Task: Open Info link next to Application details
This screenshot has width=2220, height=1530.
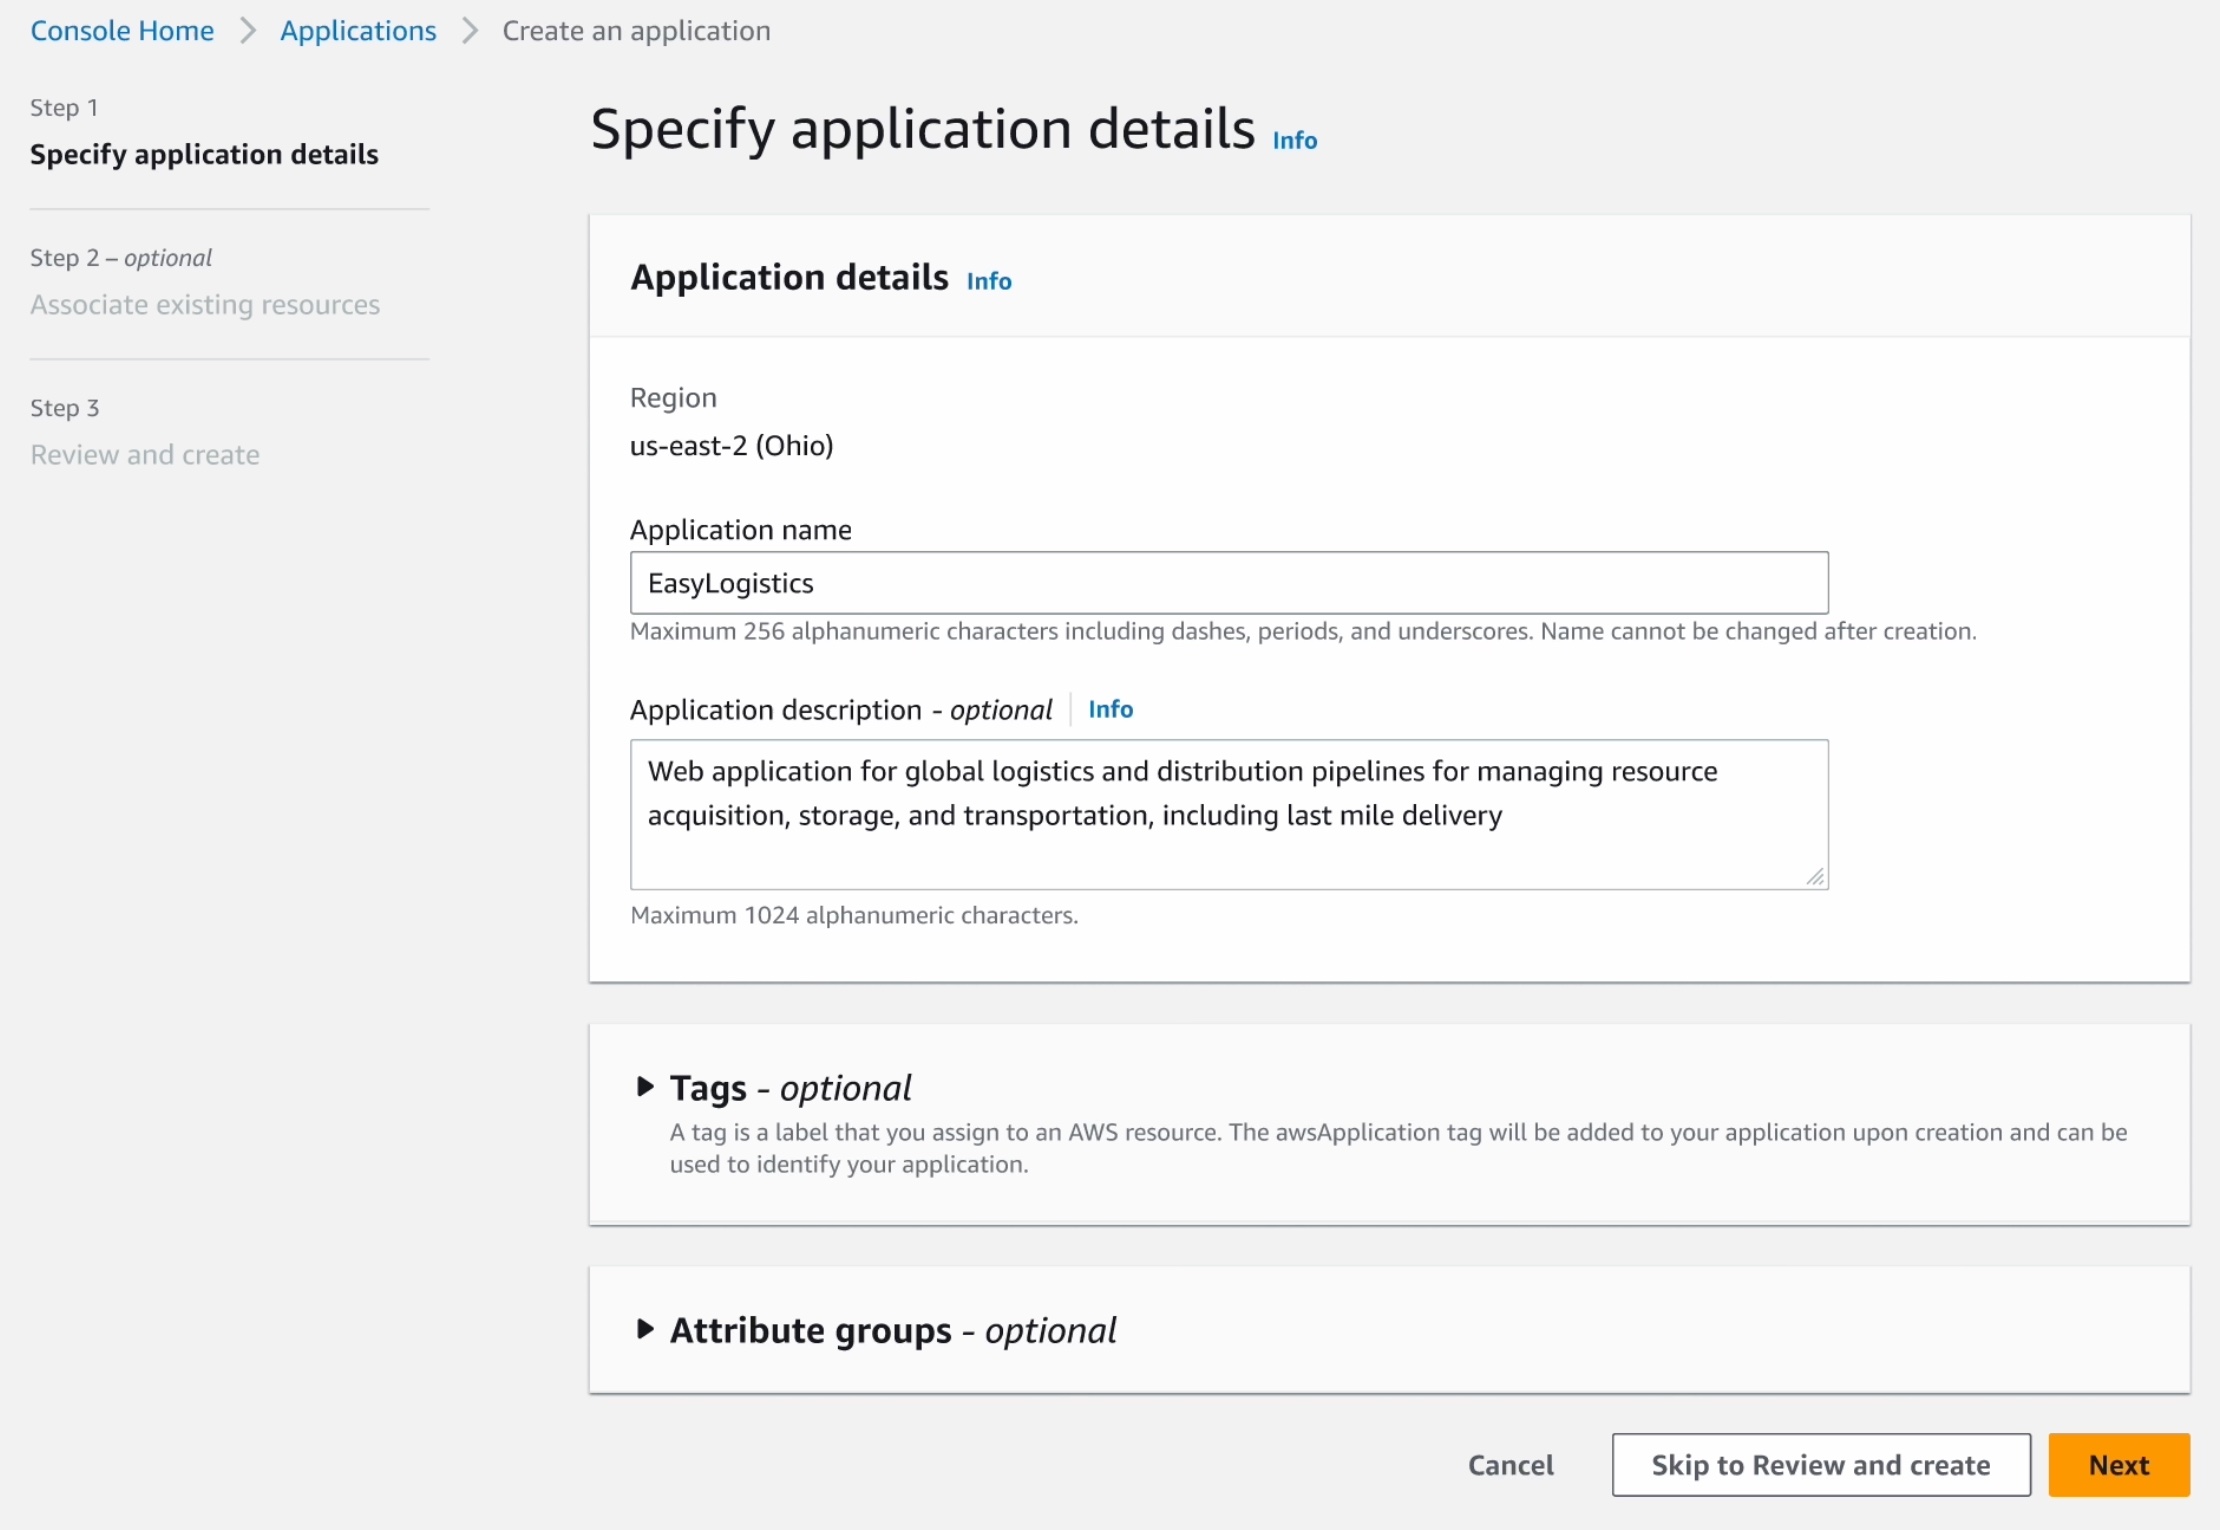Action: click(x=988, y=282)
